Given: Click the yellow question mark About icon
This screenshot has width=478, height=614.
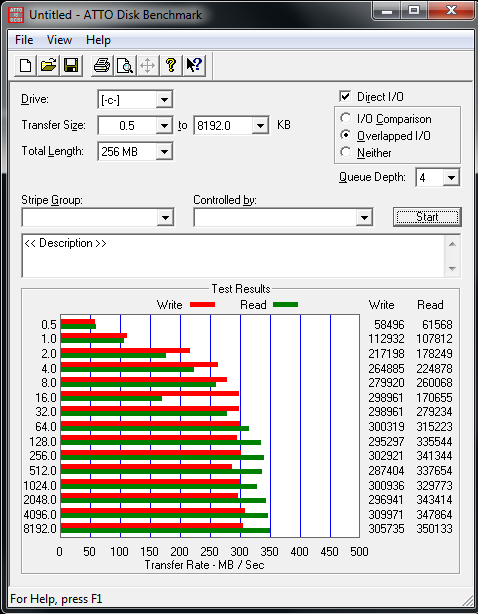Looking at the screenshot, I should (x=171, y=65).
